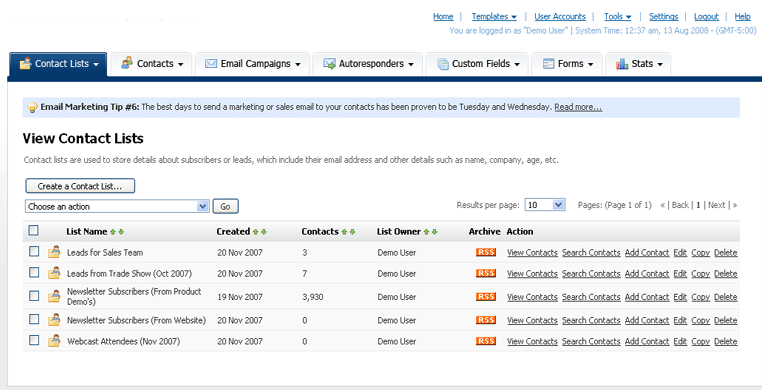Select checkbox for Newsletter Subscribers (From Website)
The image size is (762, 390).
(x=34, y=319)
